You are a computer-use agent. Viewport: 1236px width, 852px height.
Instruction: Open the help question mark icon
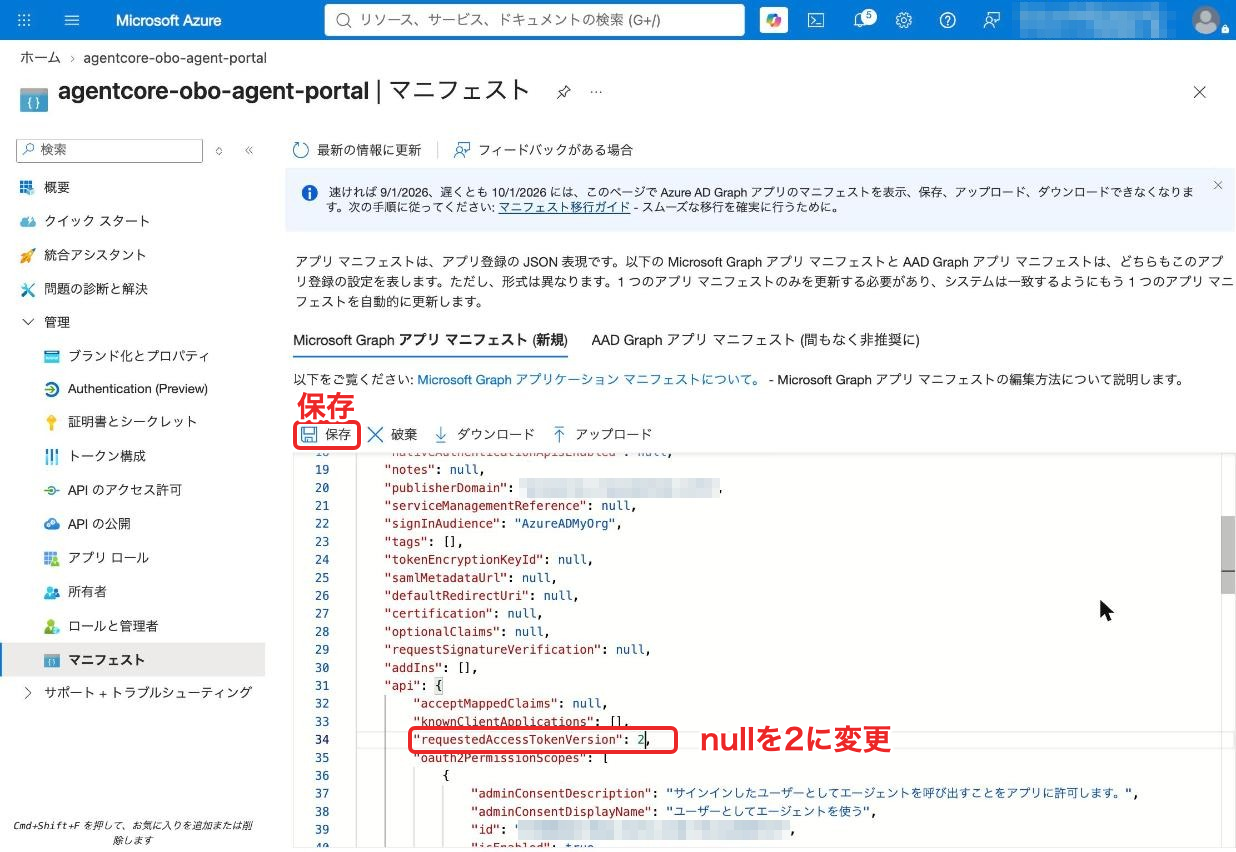point(948,20)
